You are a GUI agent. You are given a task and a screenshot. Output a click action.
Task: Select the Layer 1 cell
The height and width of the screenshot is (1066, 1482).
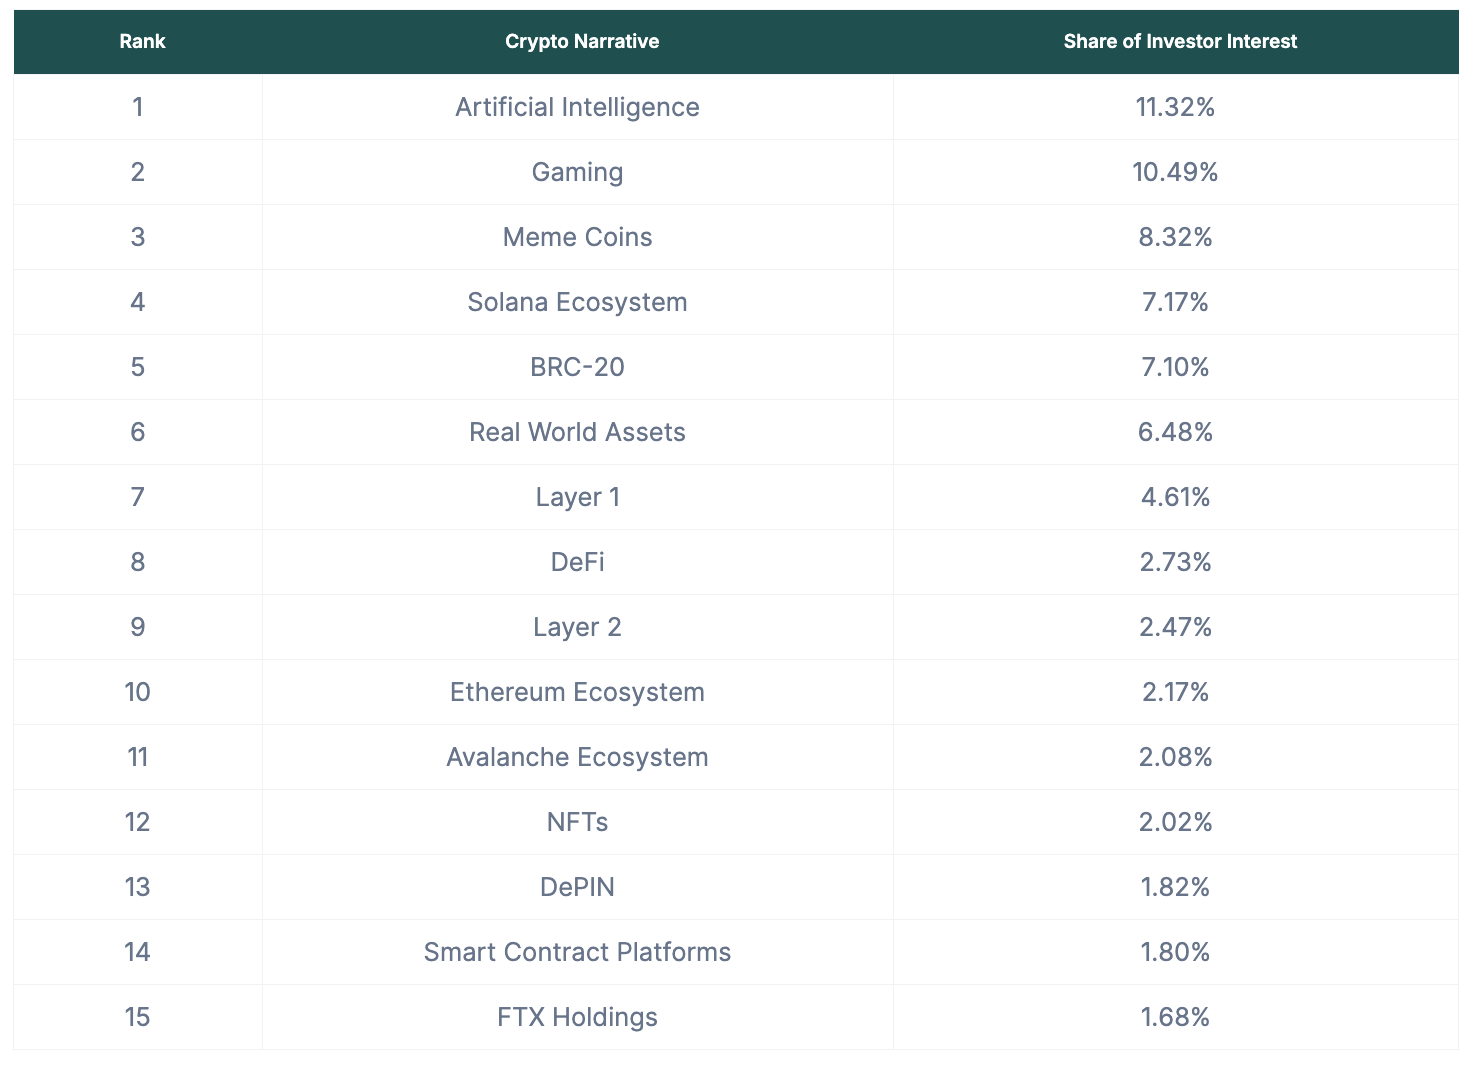pos(577,497)
